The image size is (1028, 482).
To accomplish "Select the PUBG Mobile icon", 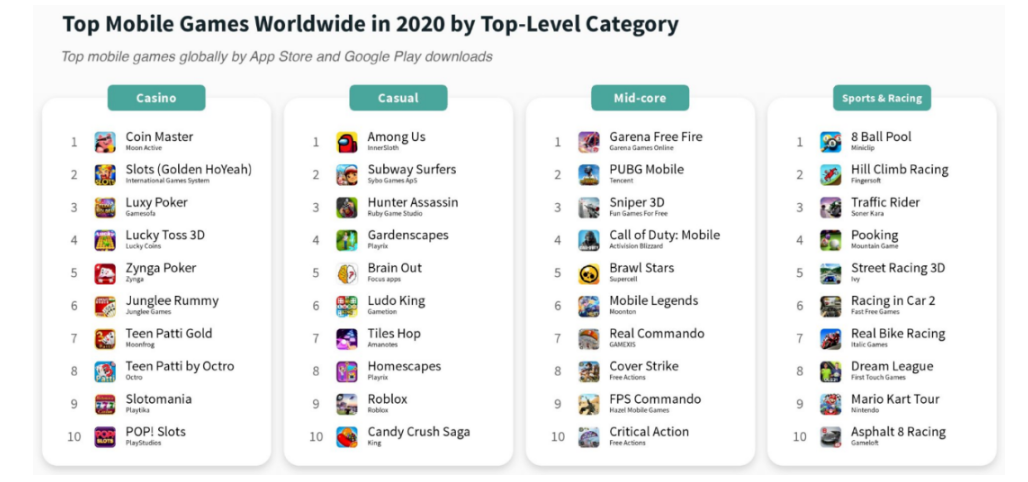I will [589, 175].
